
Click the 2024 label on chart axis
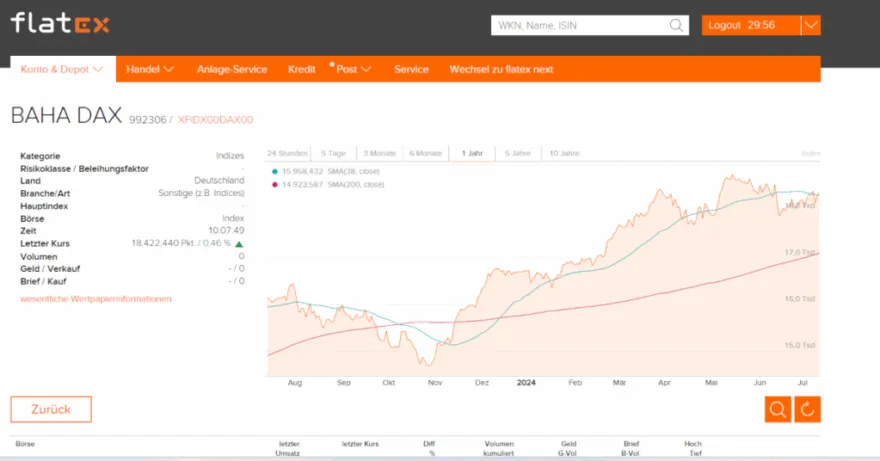pyautogui.click(x=526, y=382)
